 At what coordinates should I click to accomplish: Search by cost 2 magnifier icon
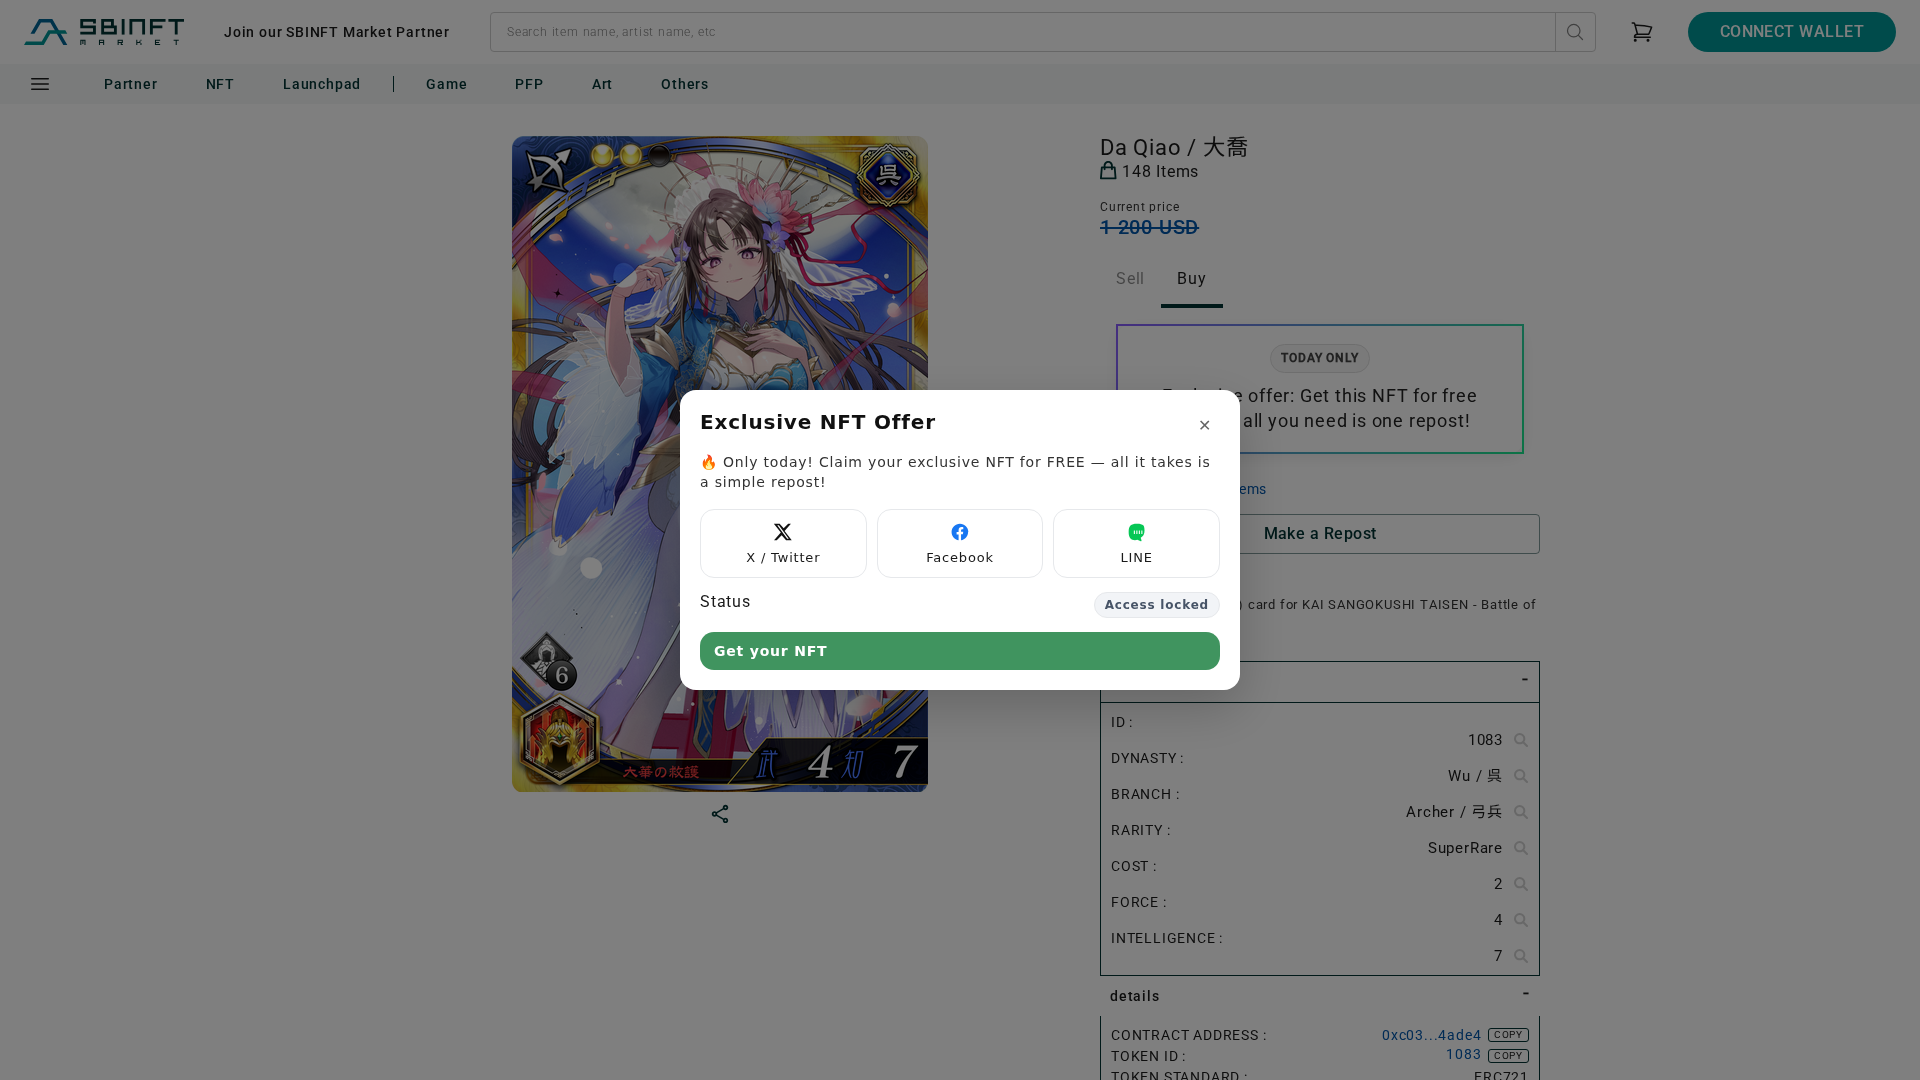(x=1520, y=884)
